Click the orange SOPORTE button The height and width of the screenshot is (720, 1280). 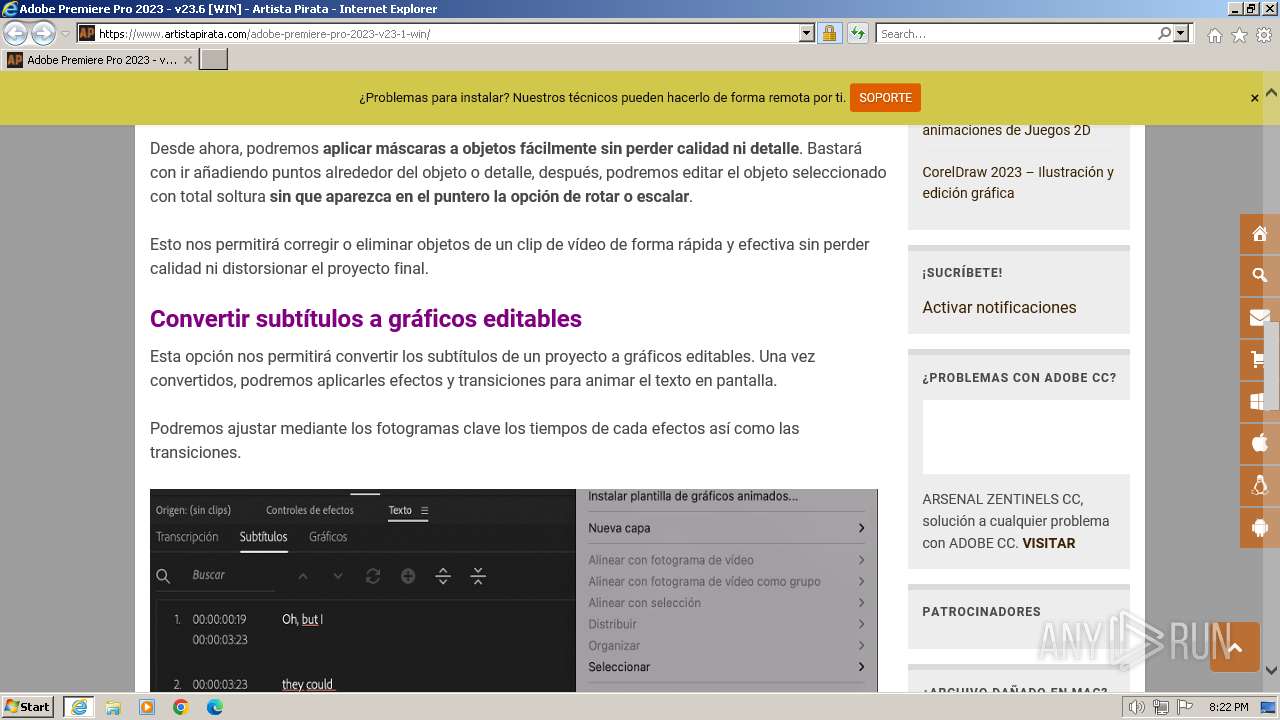(885, 98)
